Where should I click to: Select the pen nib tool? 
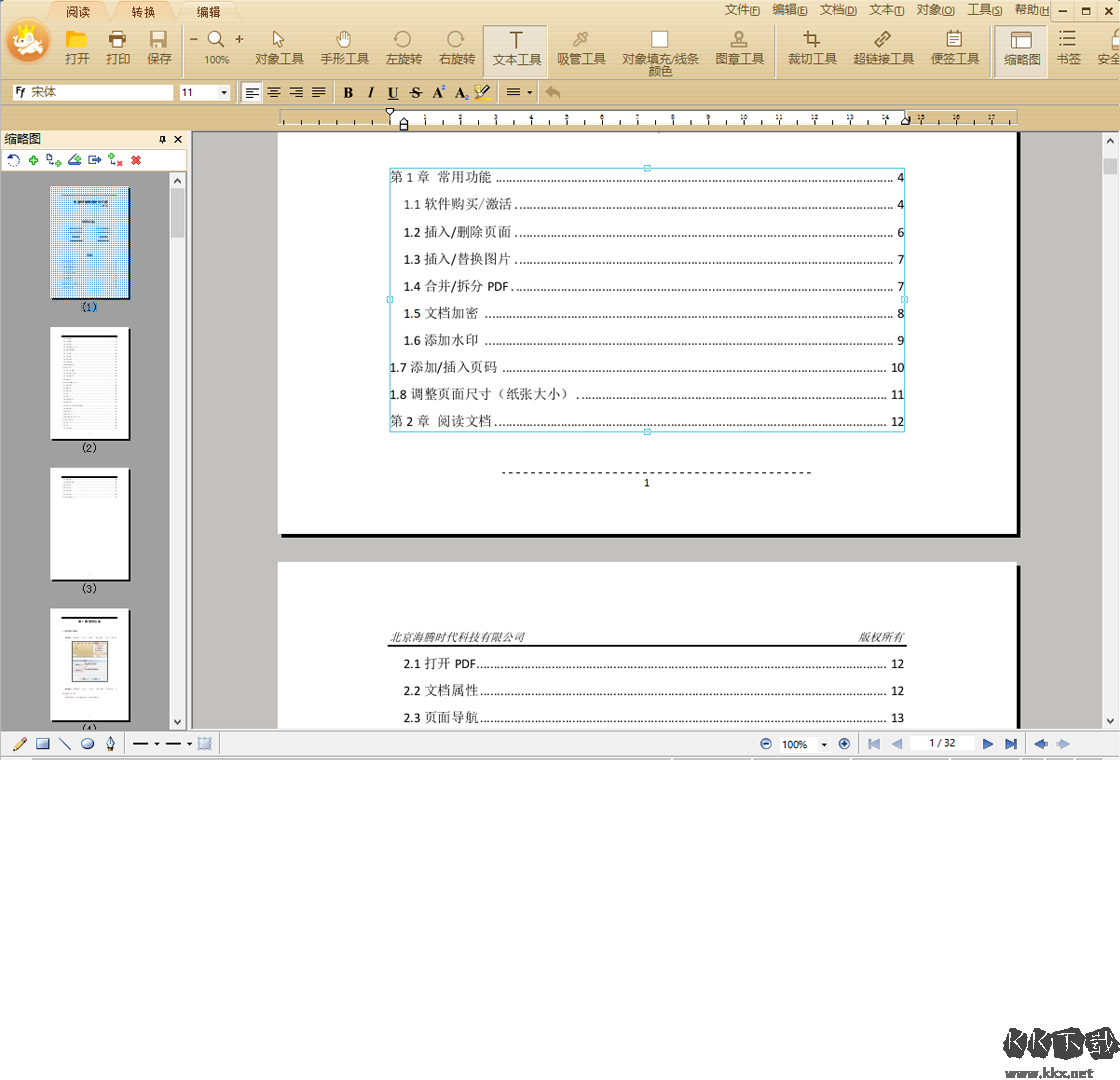[x=110, y=744]
